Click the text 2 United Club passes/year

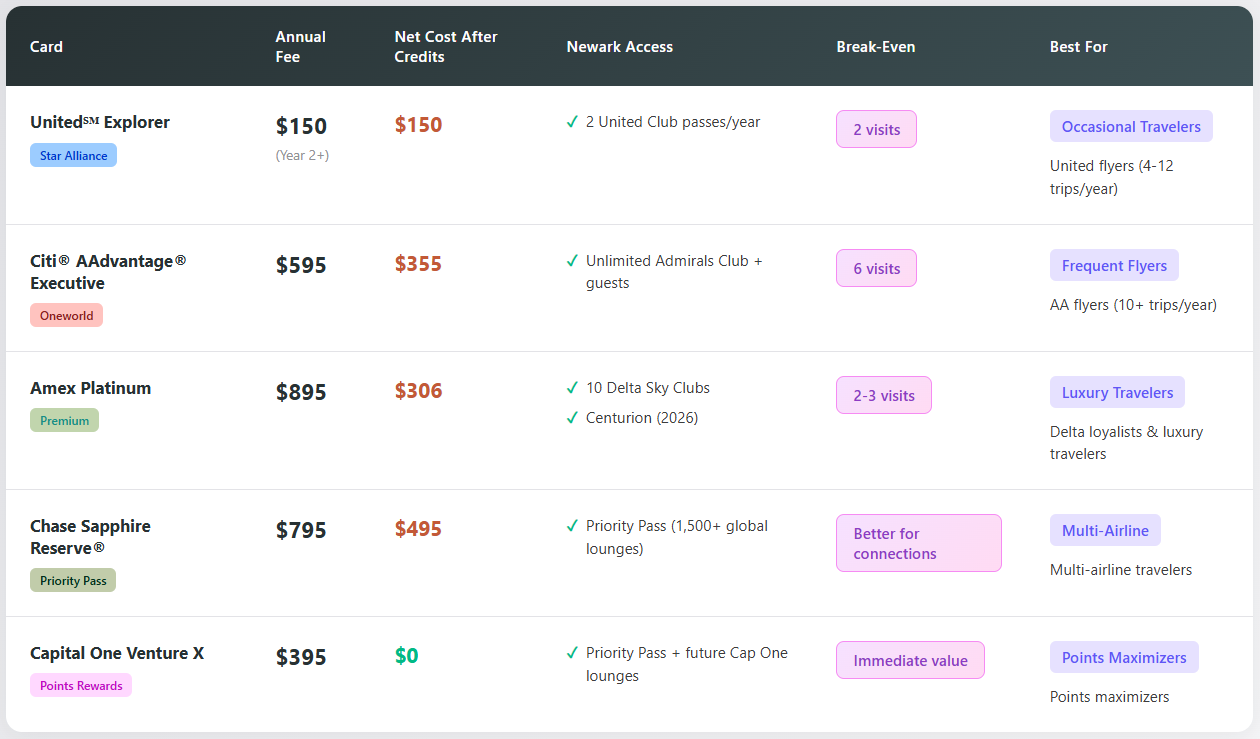point(673,122)
